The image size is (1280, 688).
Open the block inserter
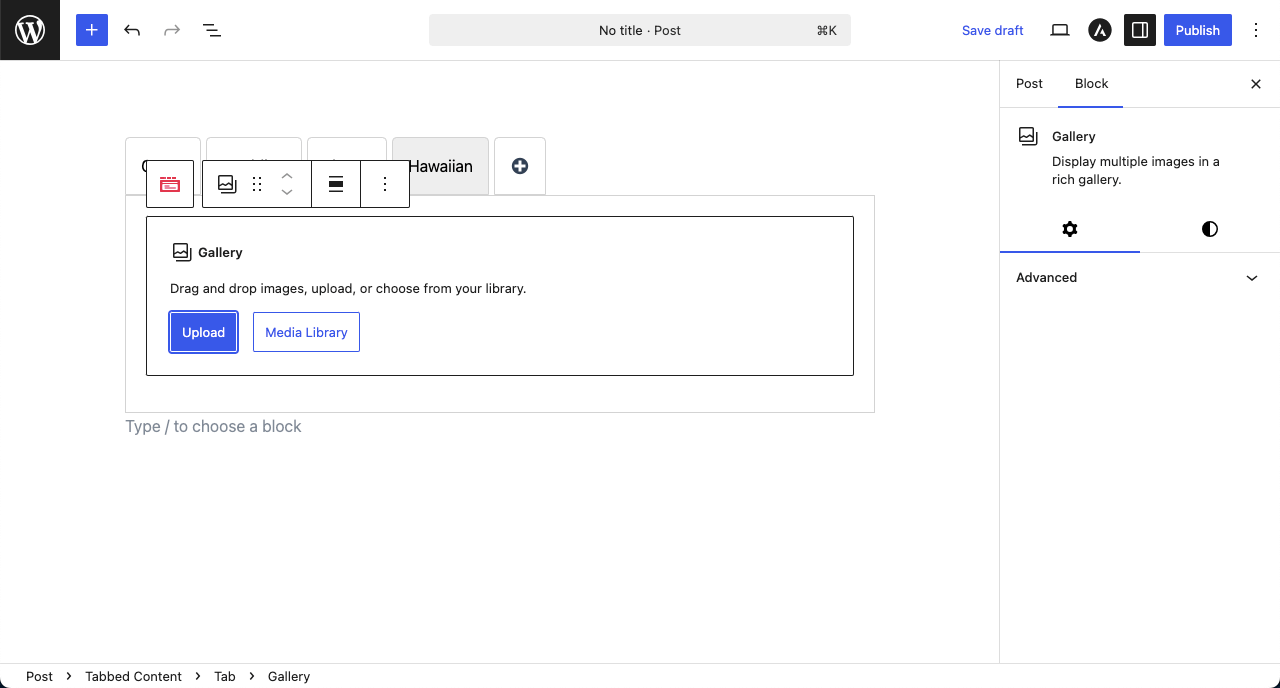(x=91, y=30)
